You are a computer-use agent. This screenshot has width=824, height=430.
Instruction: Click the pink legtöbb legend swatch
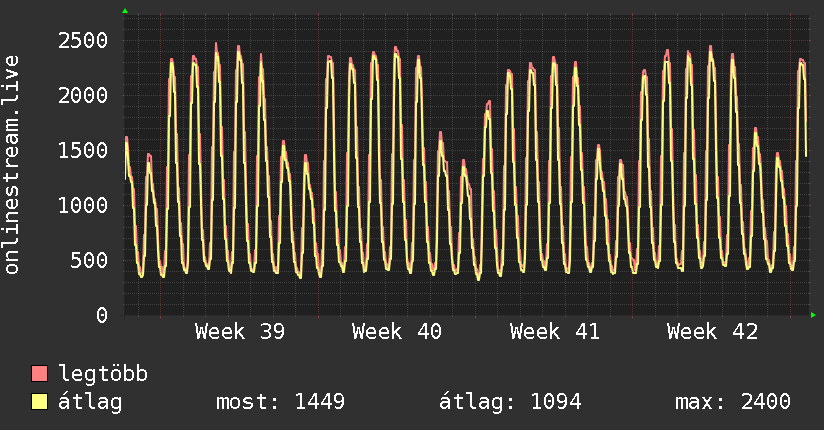39,374
